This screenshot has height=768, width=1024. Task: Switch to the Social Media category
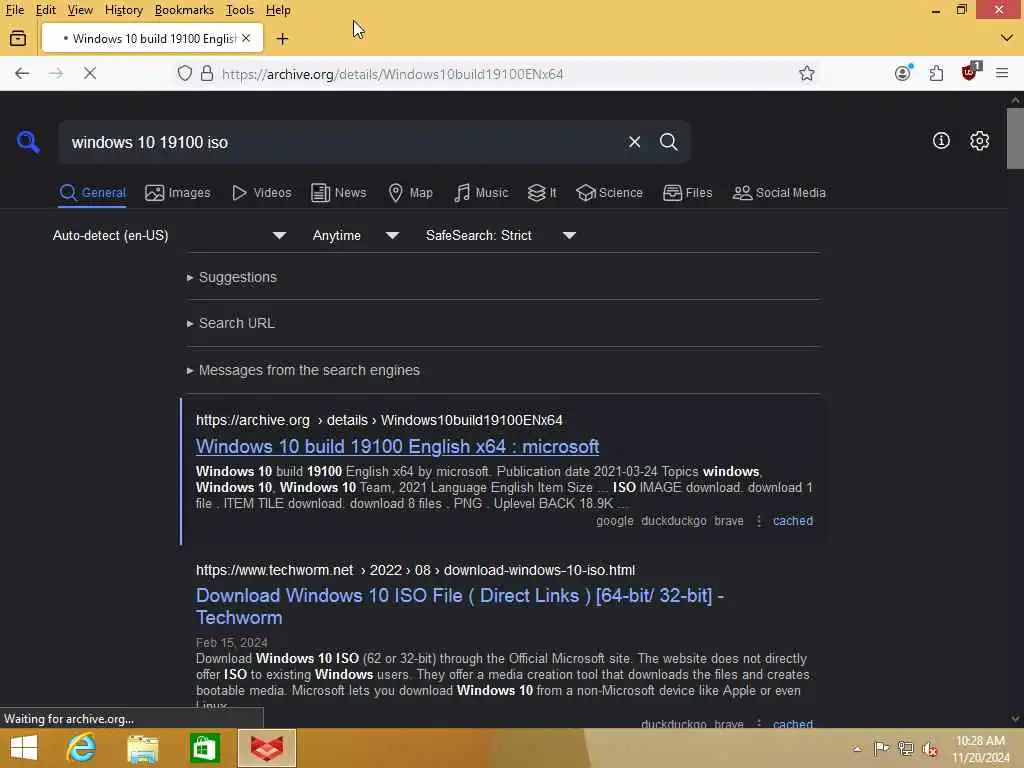779,193
